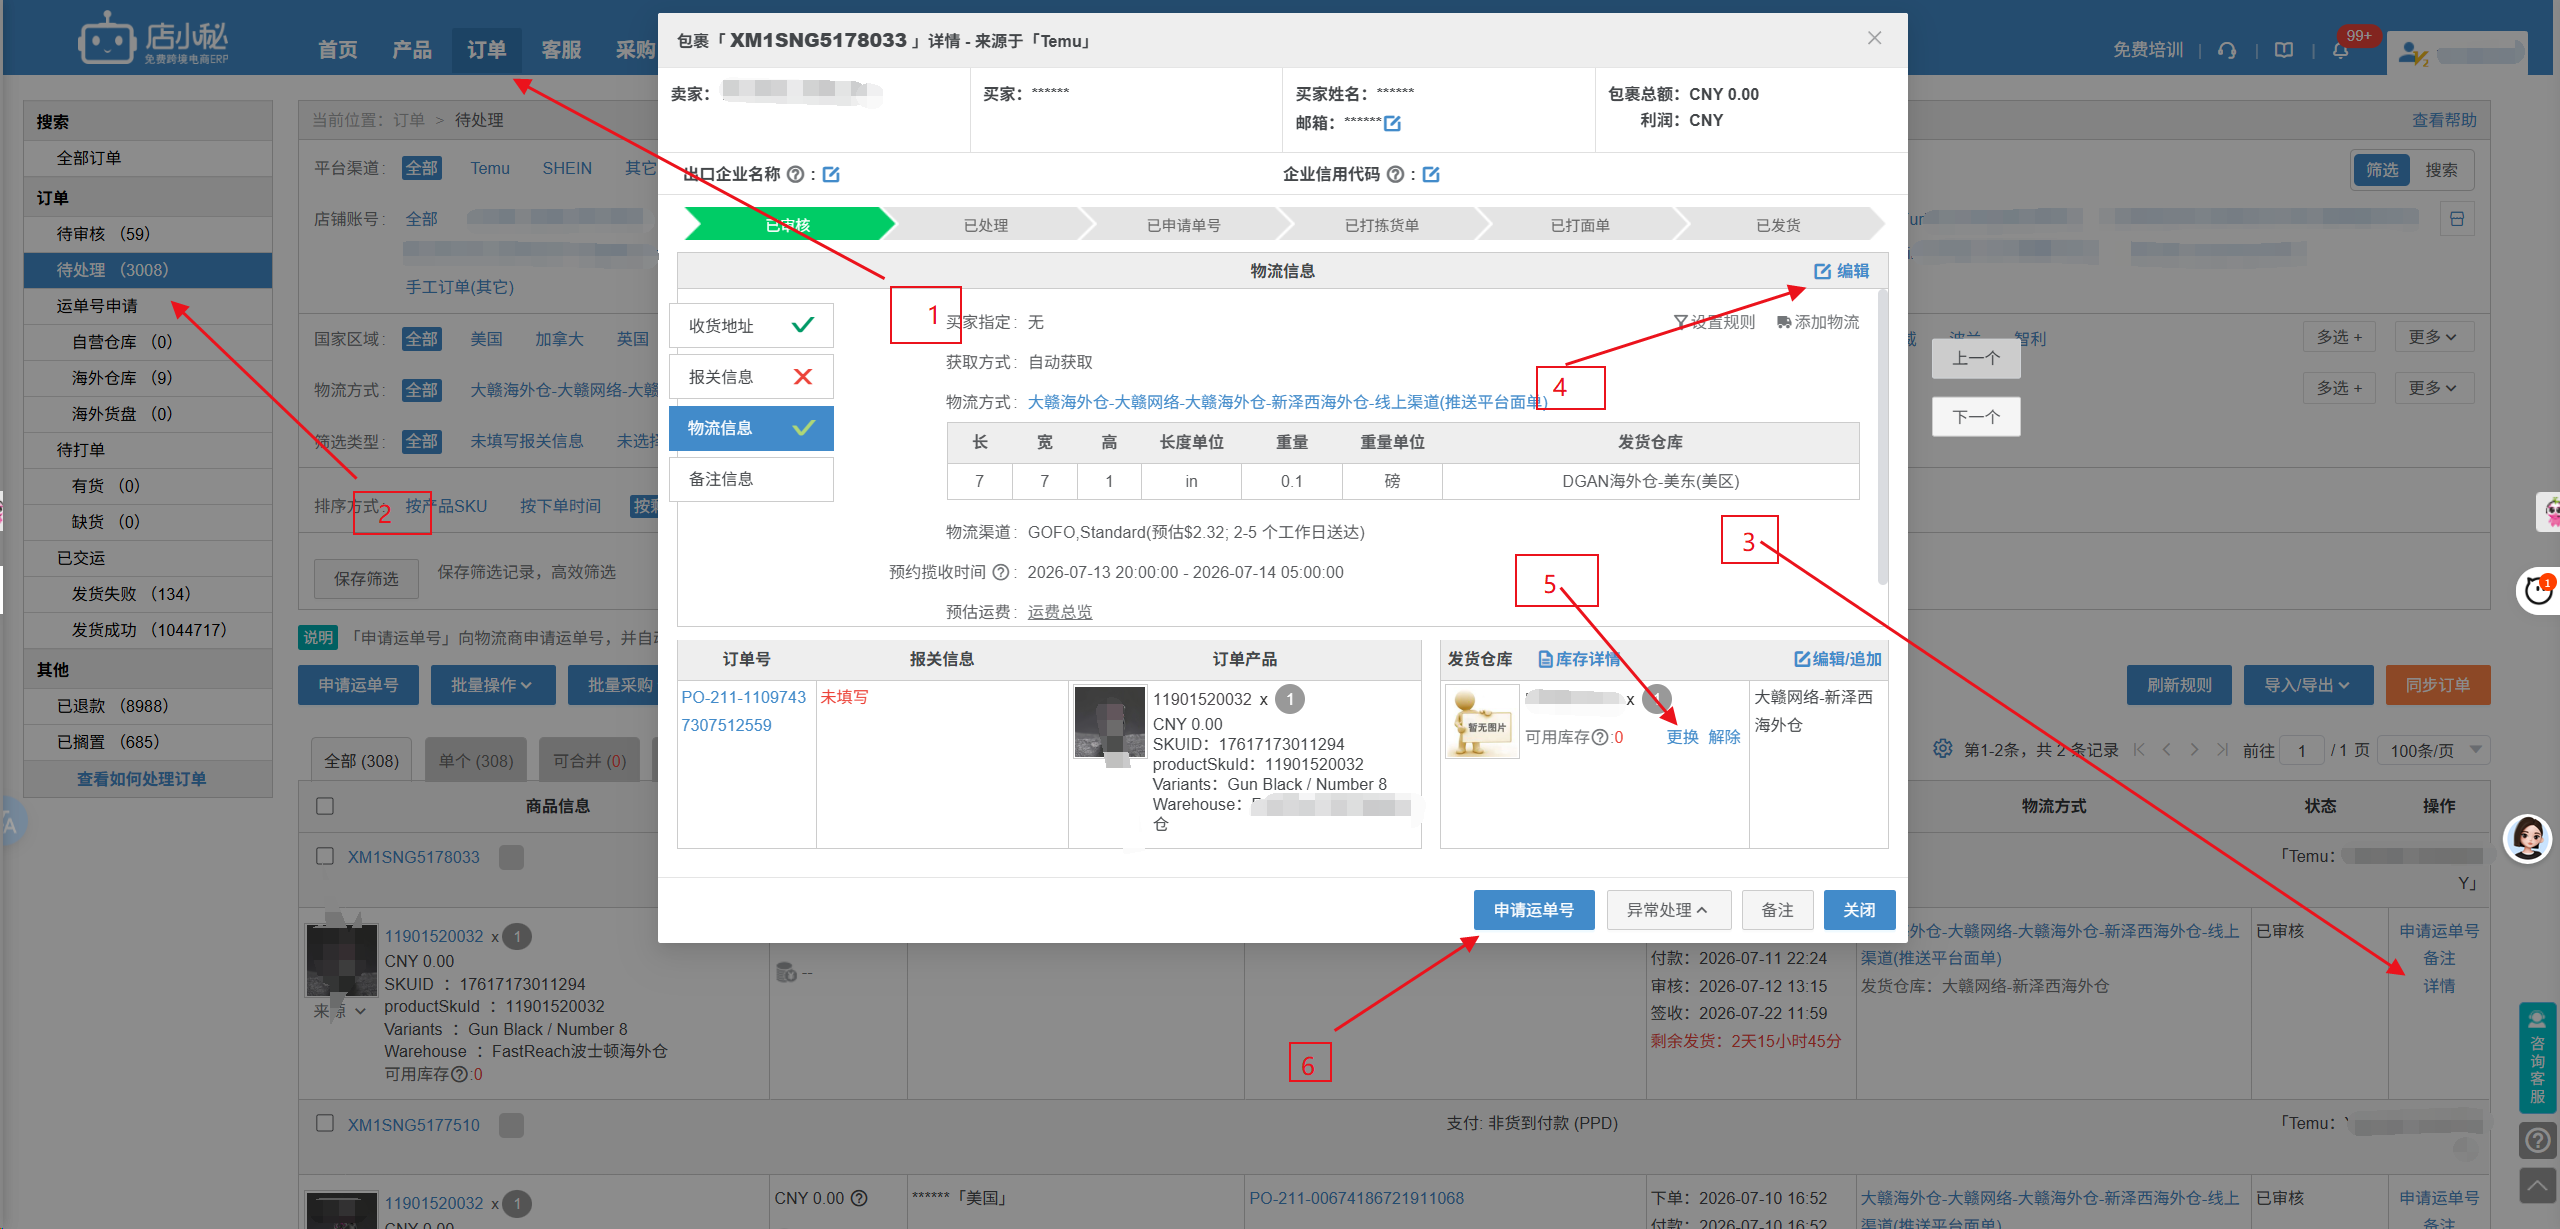
Task: Click 设置规则 filter icon link
Action: 1714,322
